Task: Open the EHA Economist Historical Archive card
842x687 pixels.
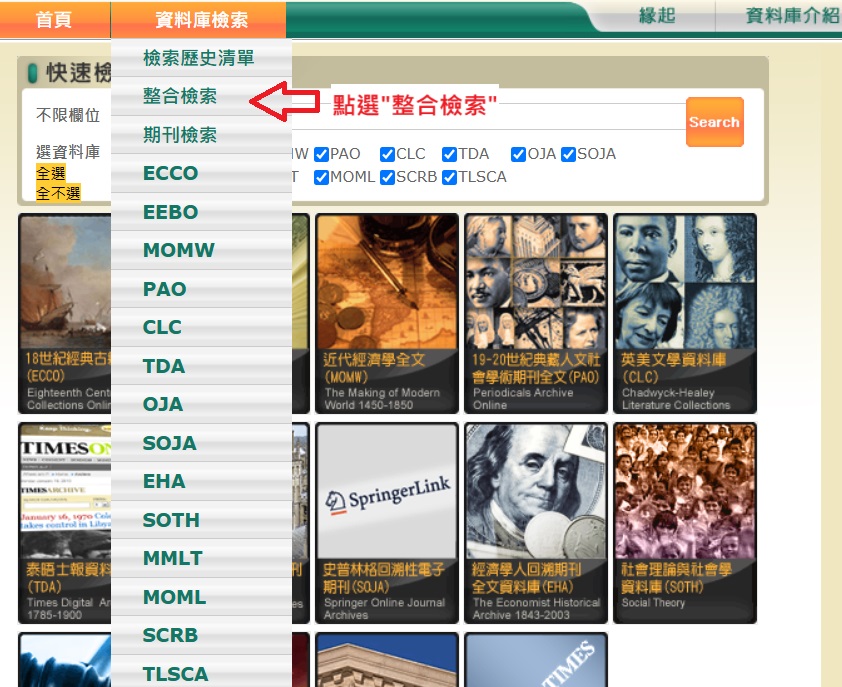Action: pos(536,523)
